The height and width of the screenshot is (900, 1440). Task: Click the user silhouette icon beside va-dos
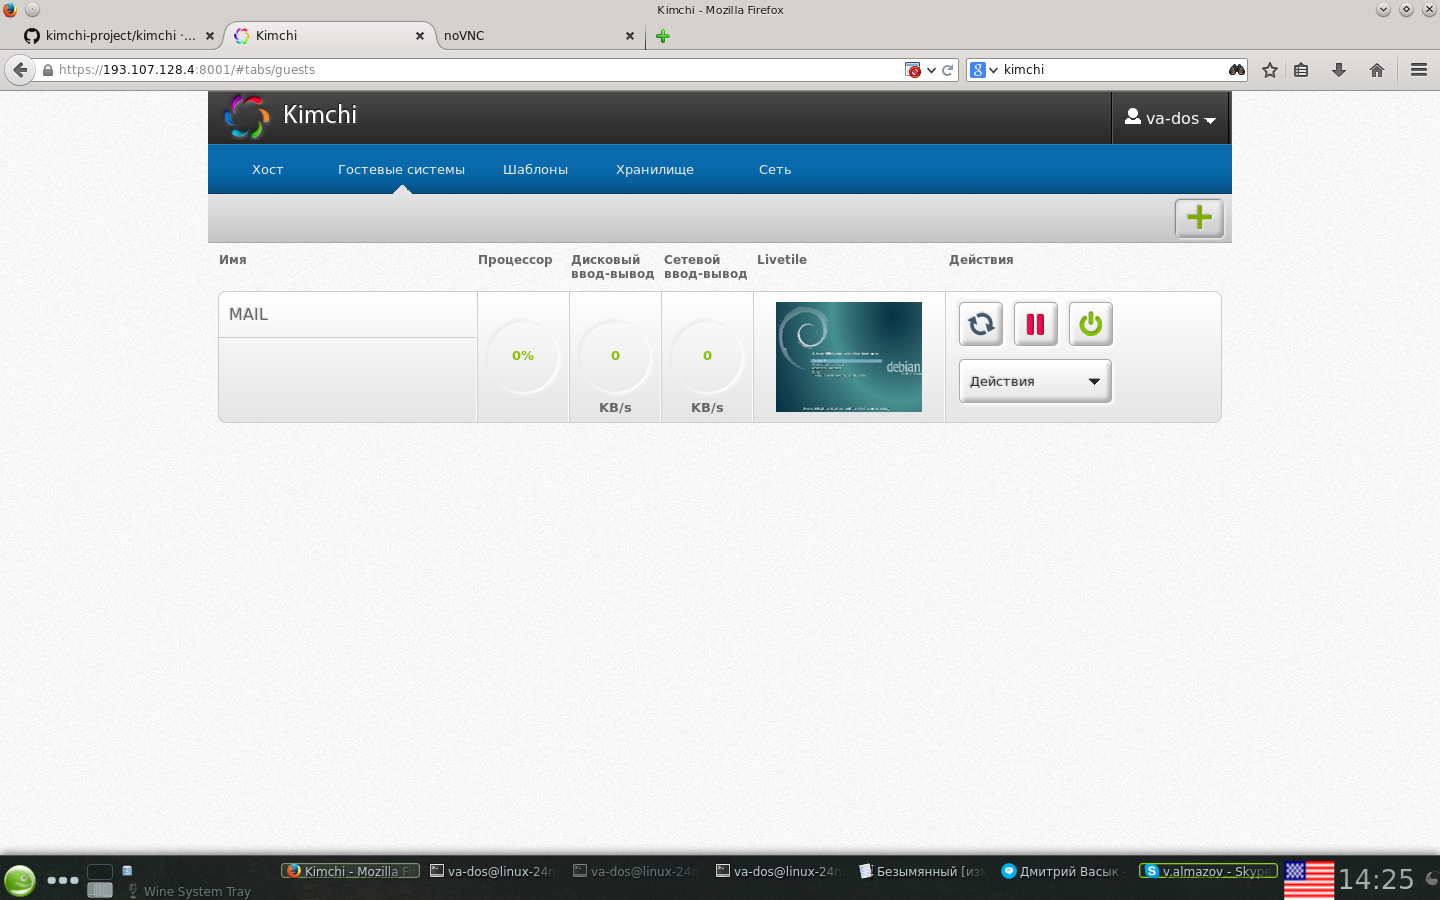pyautogui.click(x=1133, y=117)
